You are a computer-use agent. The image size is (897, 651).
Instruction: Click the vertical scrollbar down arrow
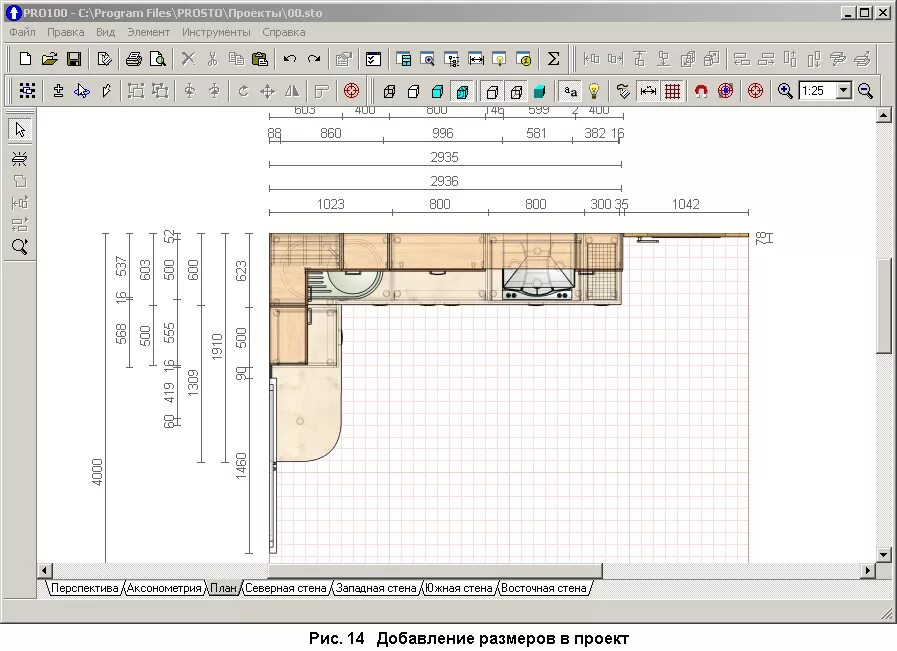[883, 554]
